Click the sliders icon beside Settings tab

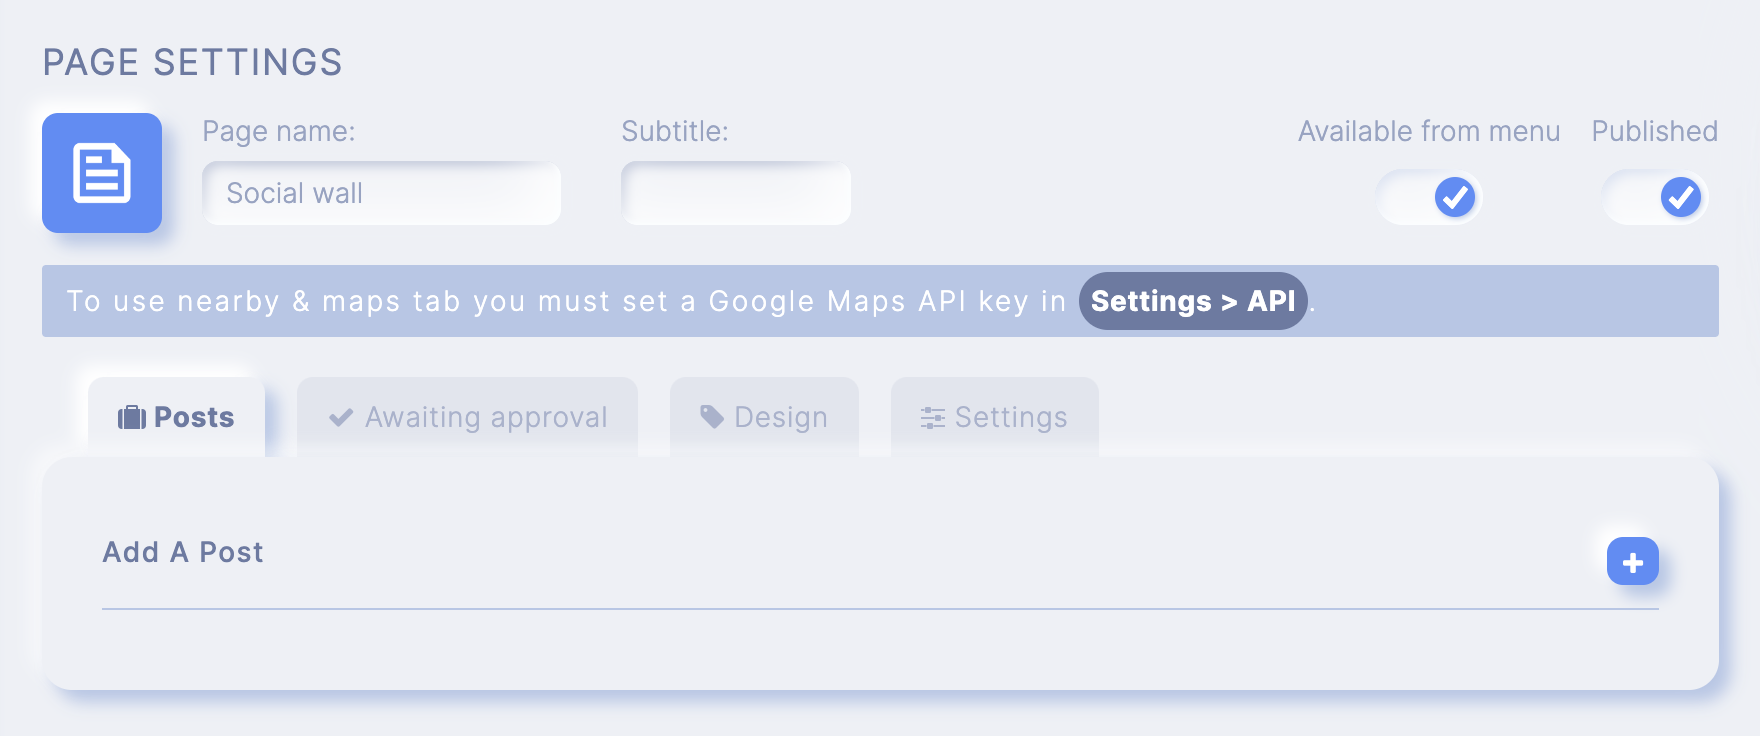pos(933,418)
